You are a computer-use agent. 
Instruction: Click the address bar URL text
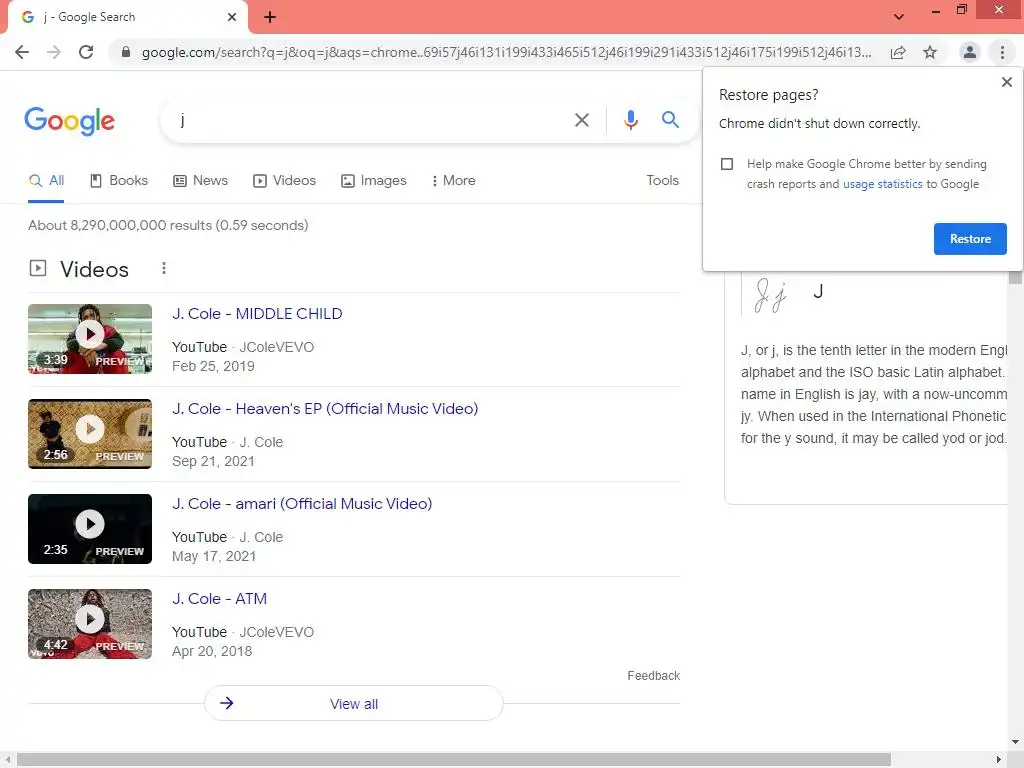506,52
